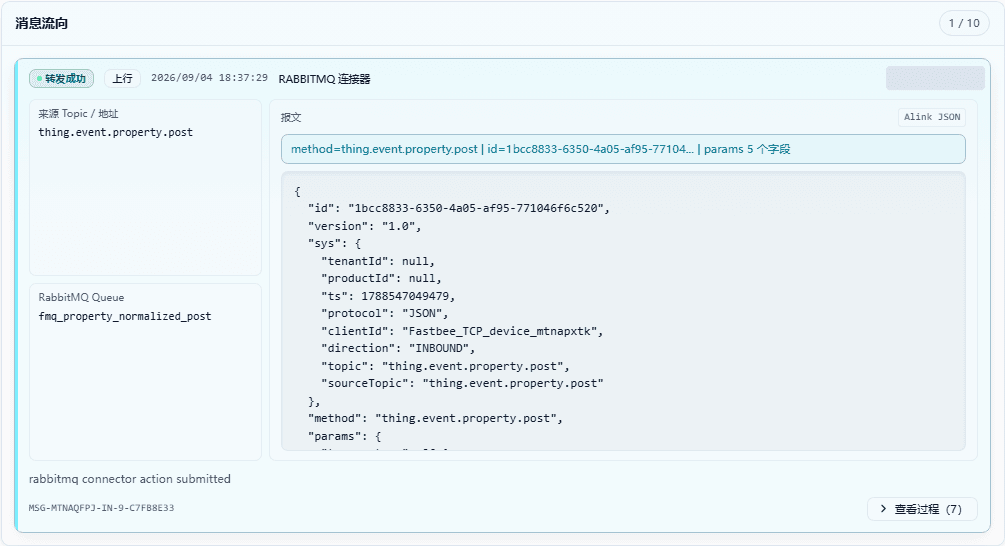Click the 上行 direction tag
This screenshot has width=1005, height=546.
[122, 78]
